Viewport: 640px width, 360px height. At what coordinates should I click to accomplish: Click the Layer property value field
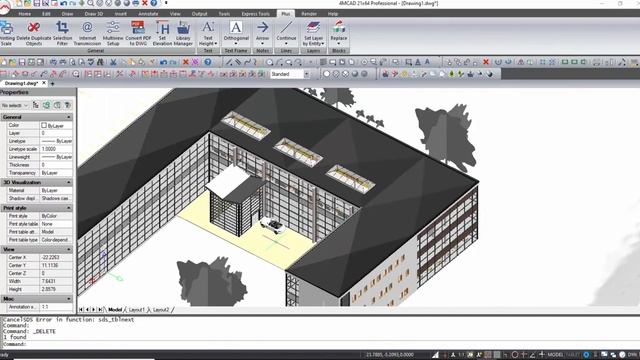(56, 133)
